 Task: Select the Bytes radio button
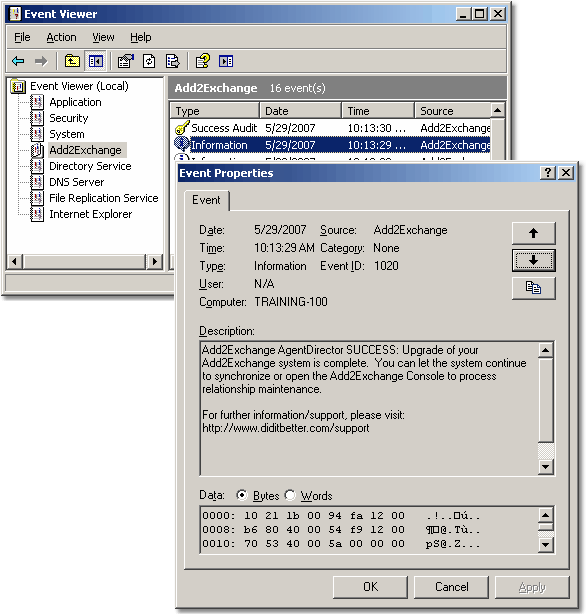click(242, 495)
